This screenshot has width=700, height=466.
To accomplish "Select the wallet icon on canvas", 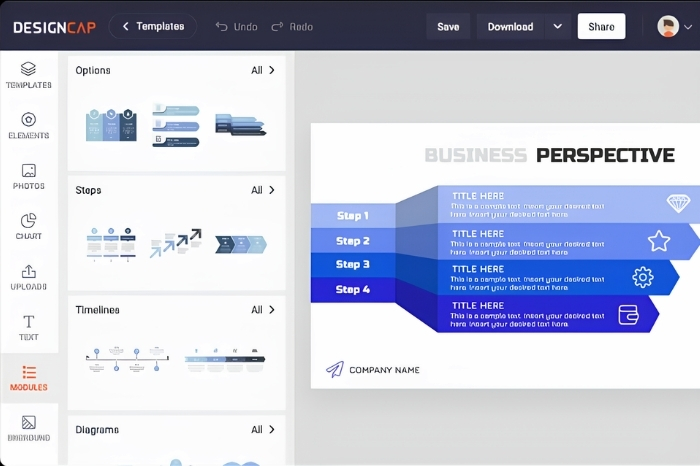I will coord(629,314).
